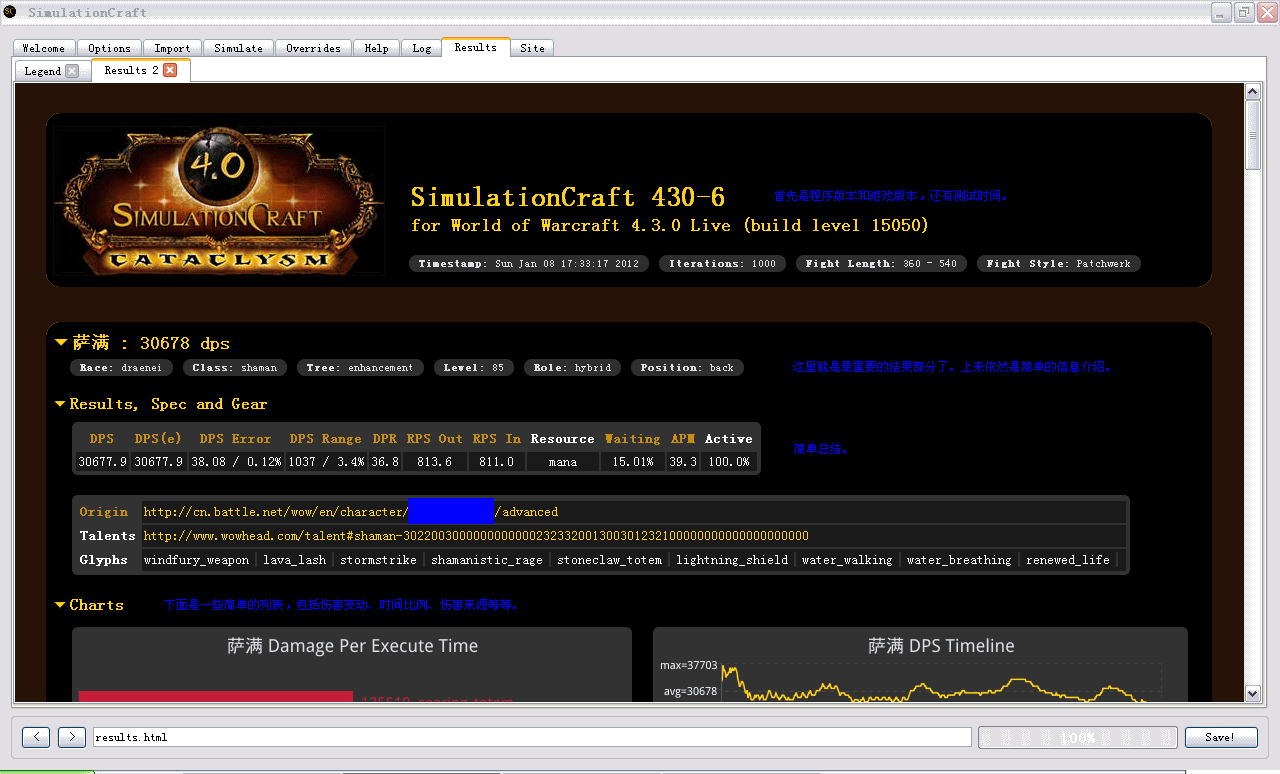Collapse the shaman 30678 dps section
The width and height of the screenshot is (1280, 774).
pos(62,343)
